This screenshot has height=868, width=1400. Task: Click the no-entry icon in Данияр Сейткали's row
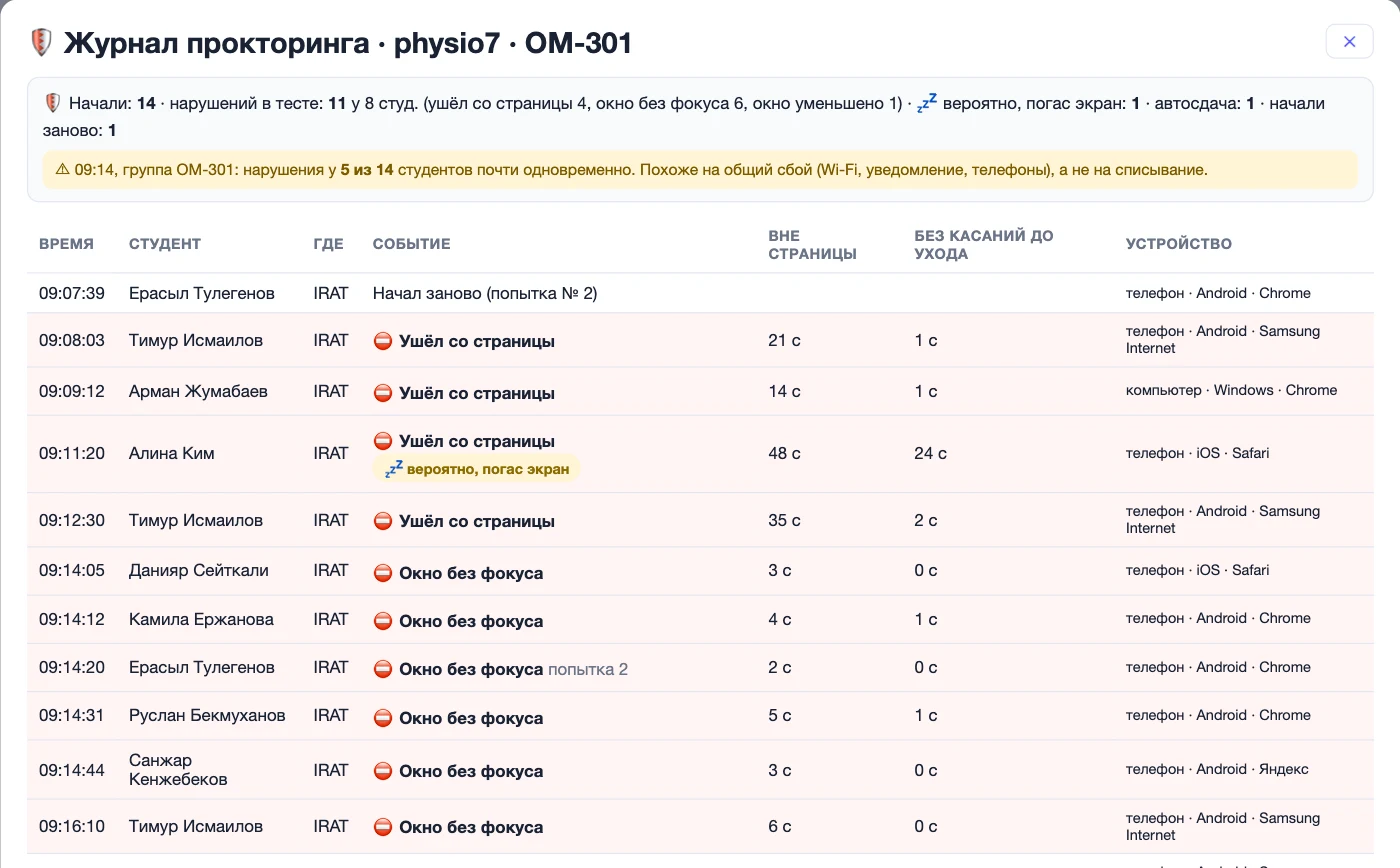(x=383, y=573)
